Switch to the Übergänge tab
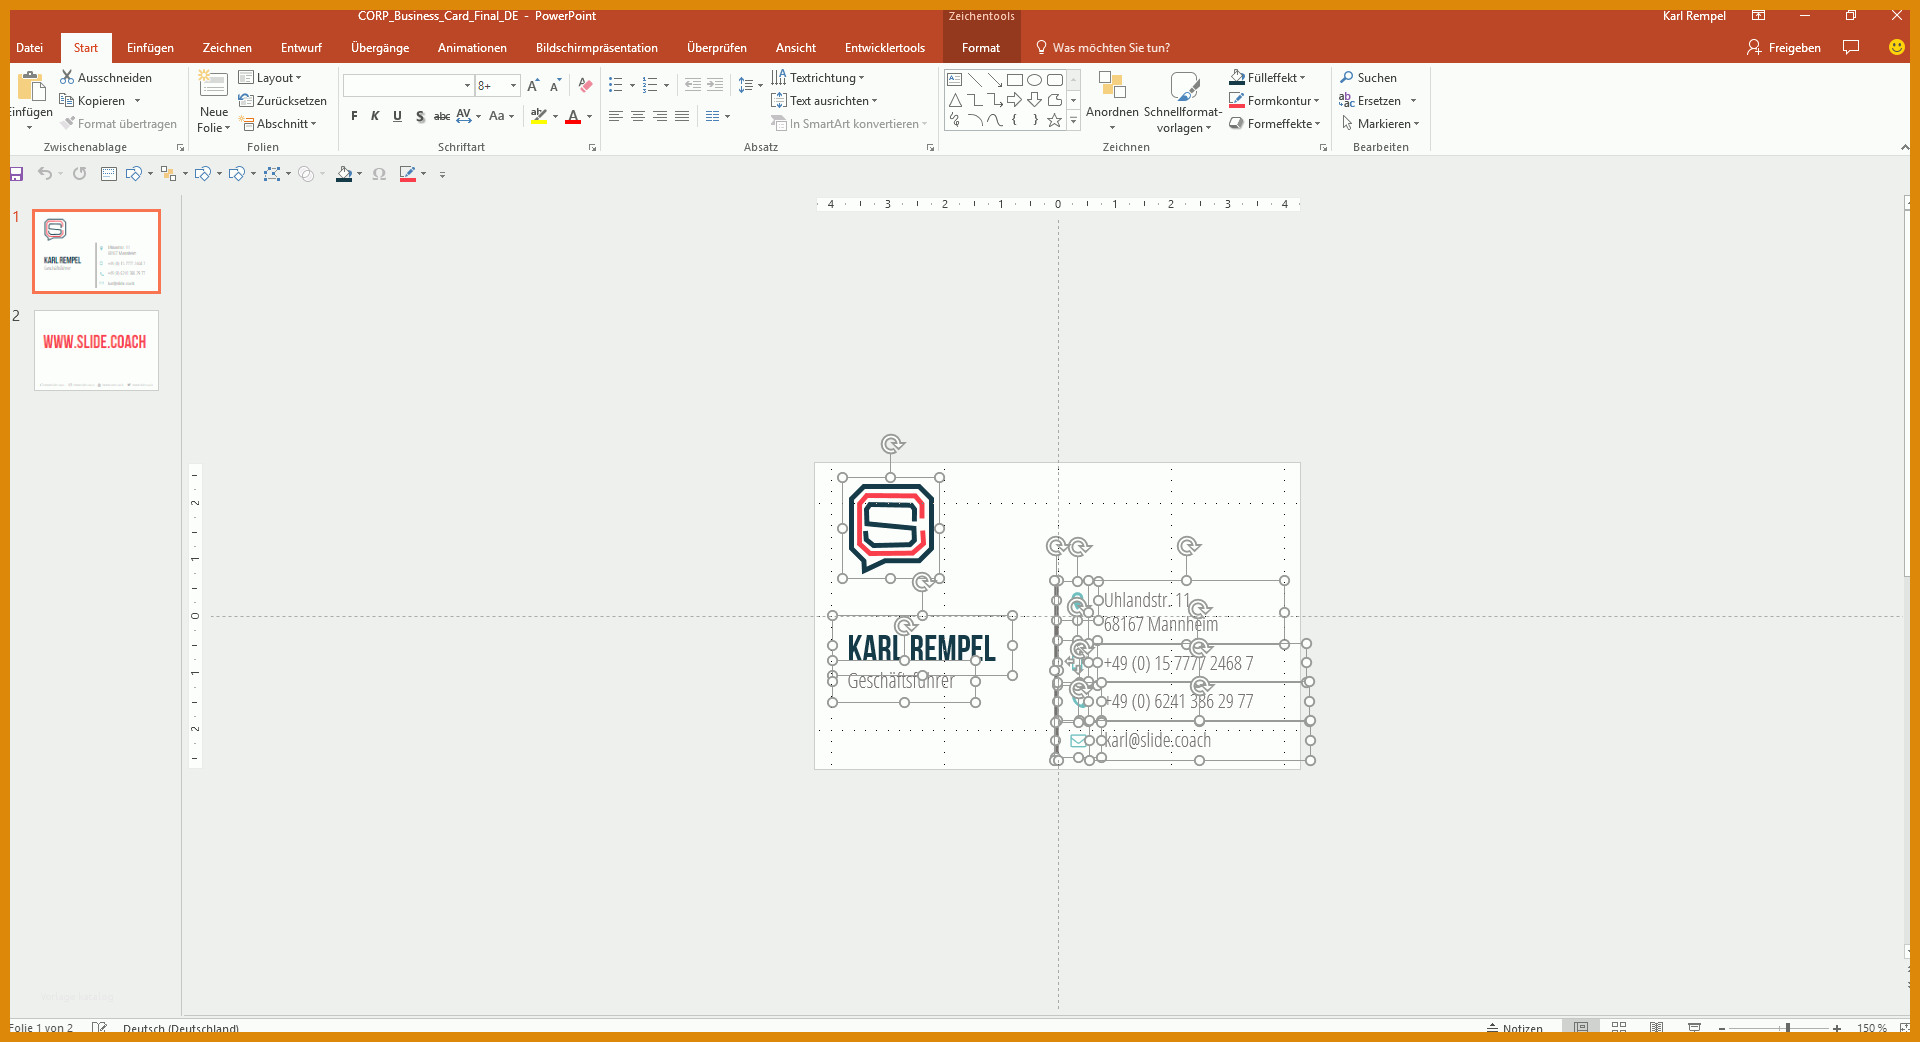The width and height of the screenshot is (1920, 1042). 380,48
